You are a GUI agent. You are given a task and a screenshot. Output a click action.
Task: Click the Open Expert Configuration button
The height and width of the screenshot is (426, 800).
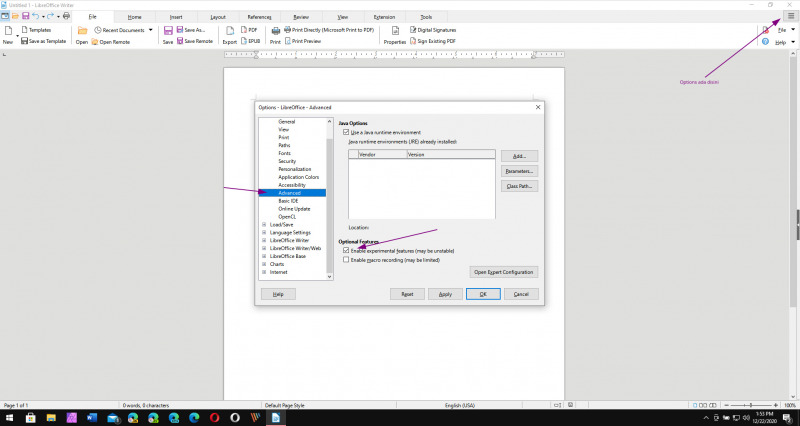coord(504,272)
